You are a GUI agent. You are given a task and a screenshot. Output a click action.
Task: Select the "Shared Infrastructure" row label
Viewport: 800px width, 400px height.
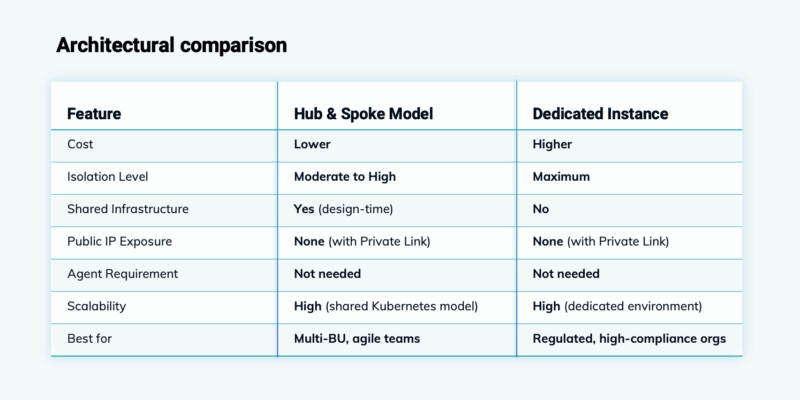coord(128,209)
